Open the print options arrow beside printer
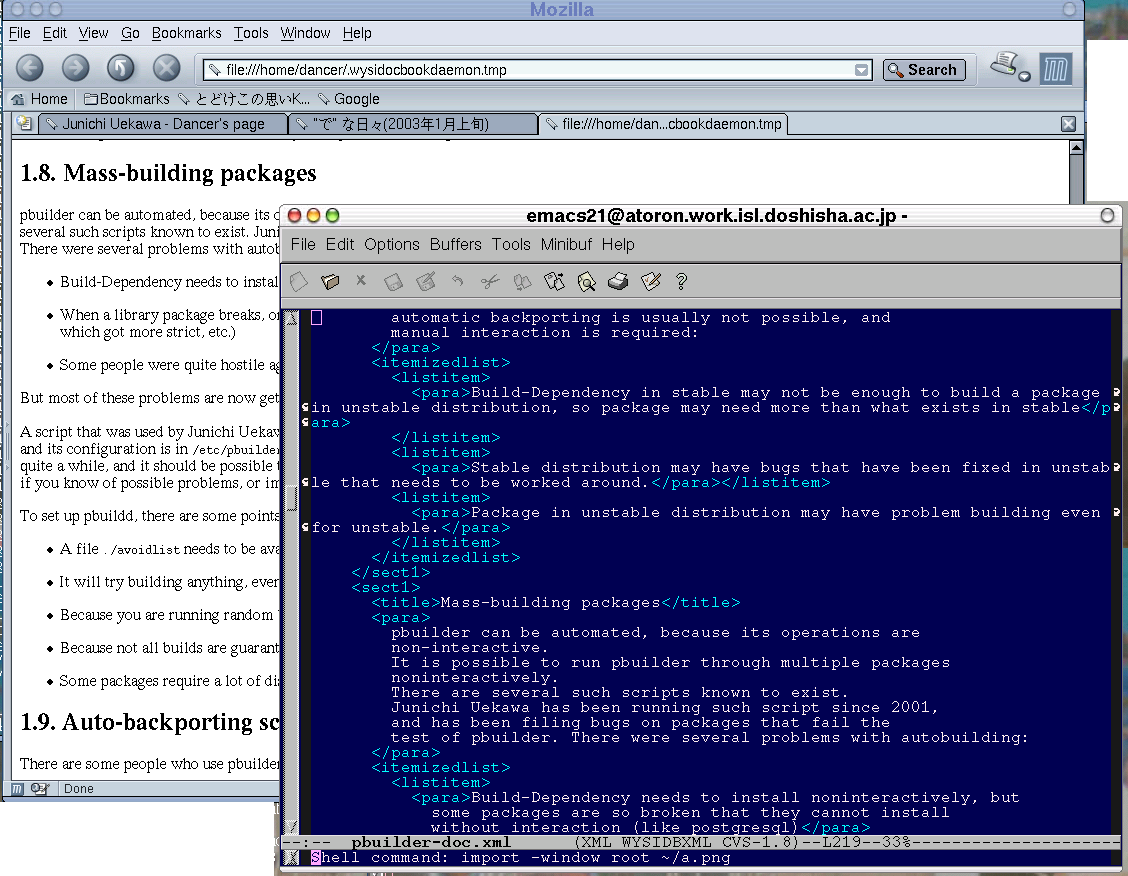1128x876 pixels. tap(1024, 76)
